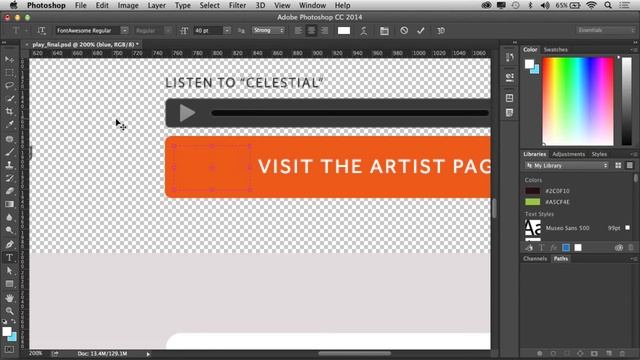Apply library color #2C0F10

[x=532, y=191]
